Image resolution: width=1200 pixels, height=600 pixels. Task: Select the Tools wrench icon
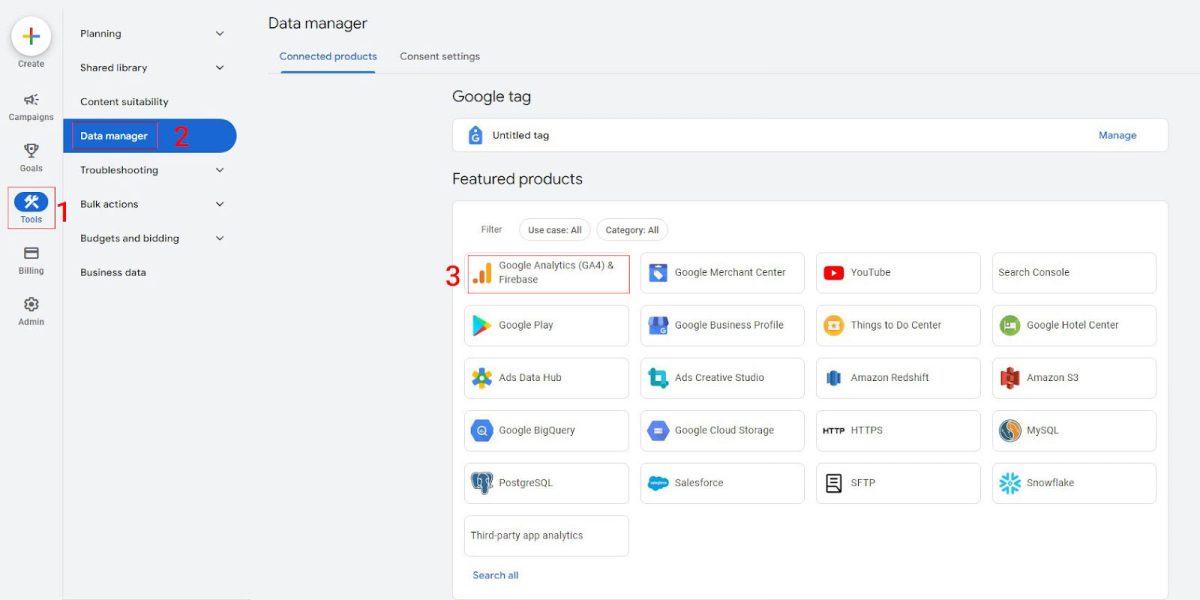[31, 202]
